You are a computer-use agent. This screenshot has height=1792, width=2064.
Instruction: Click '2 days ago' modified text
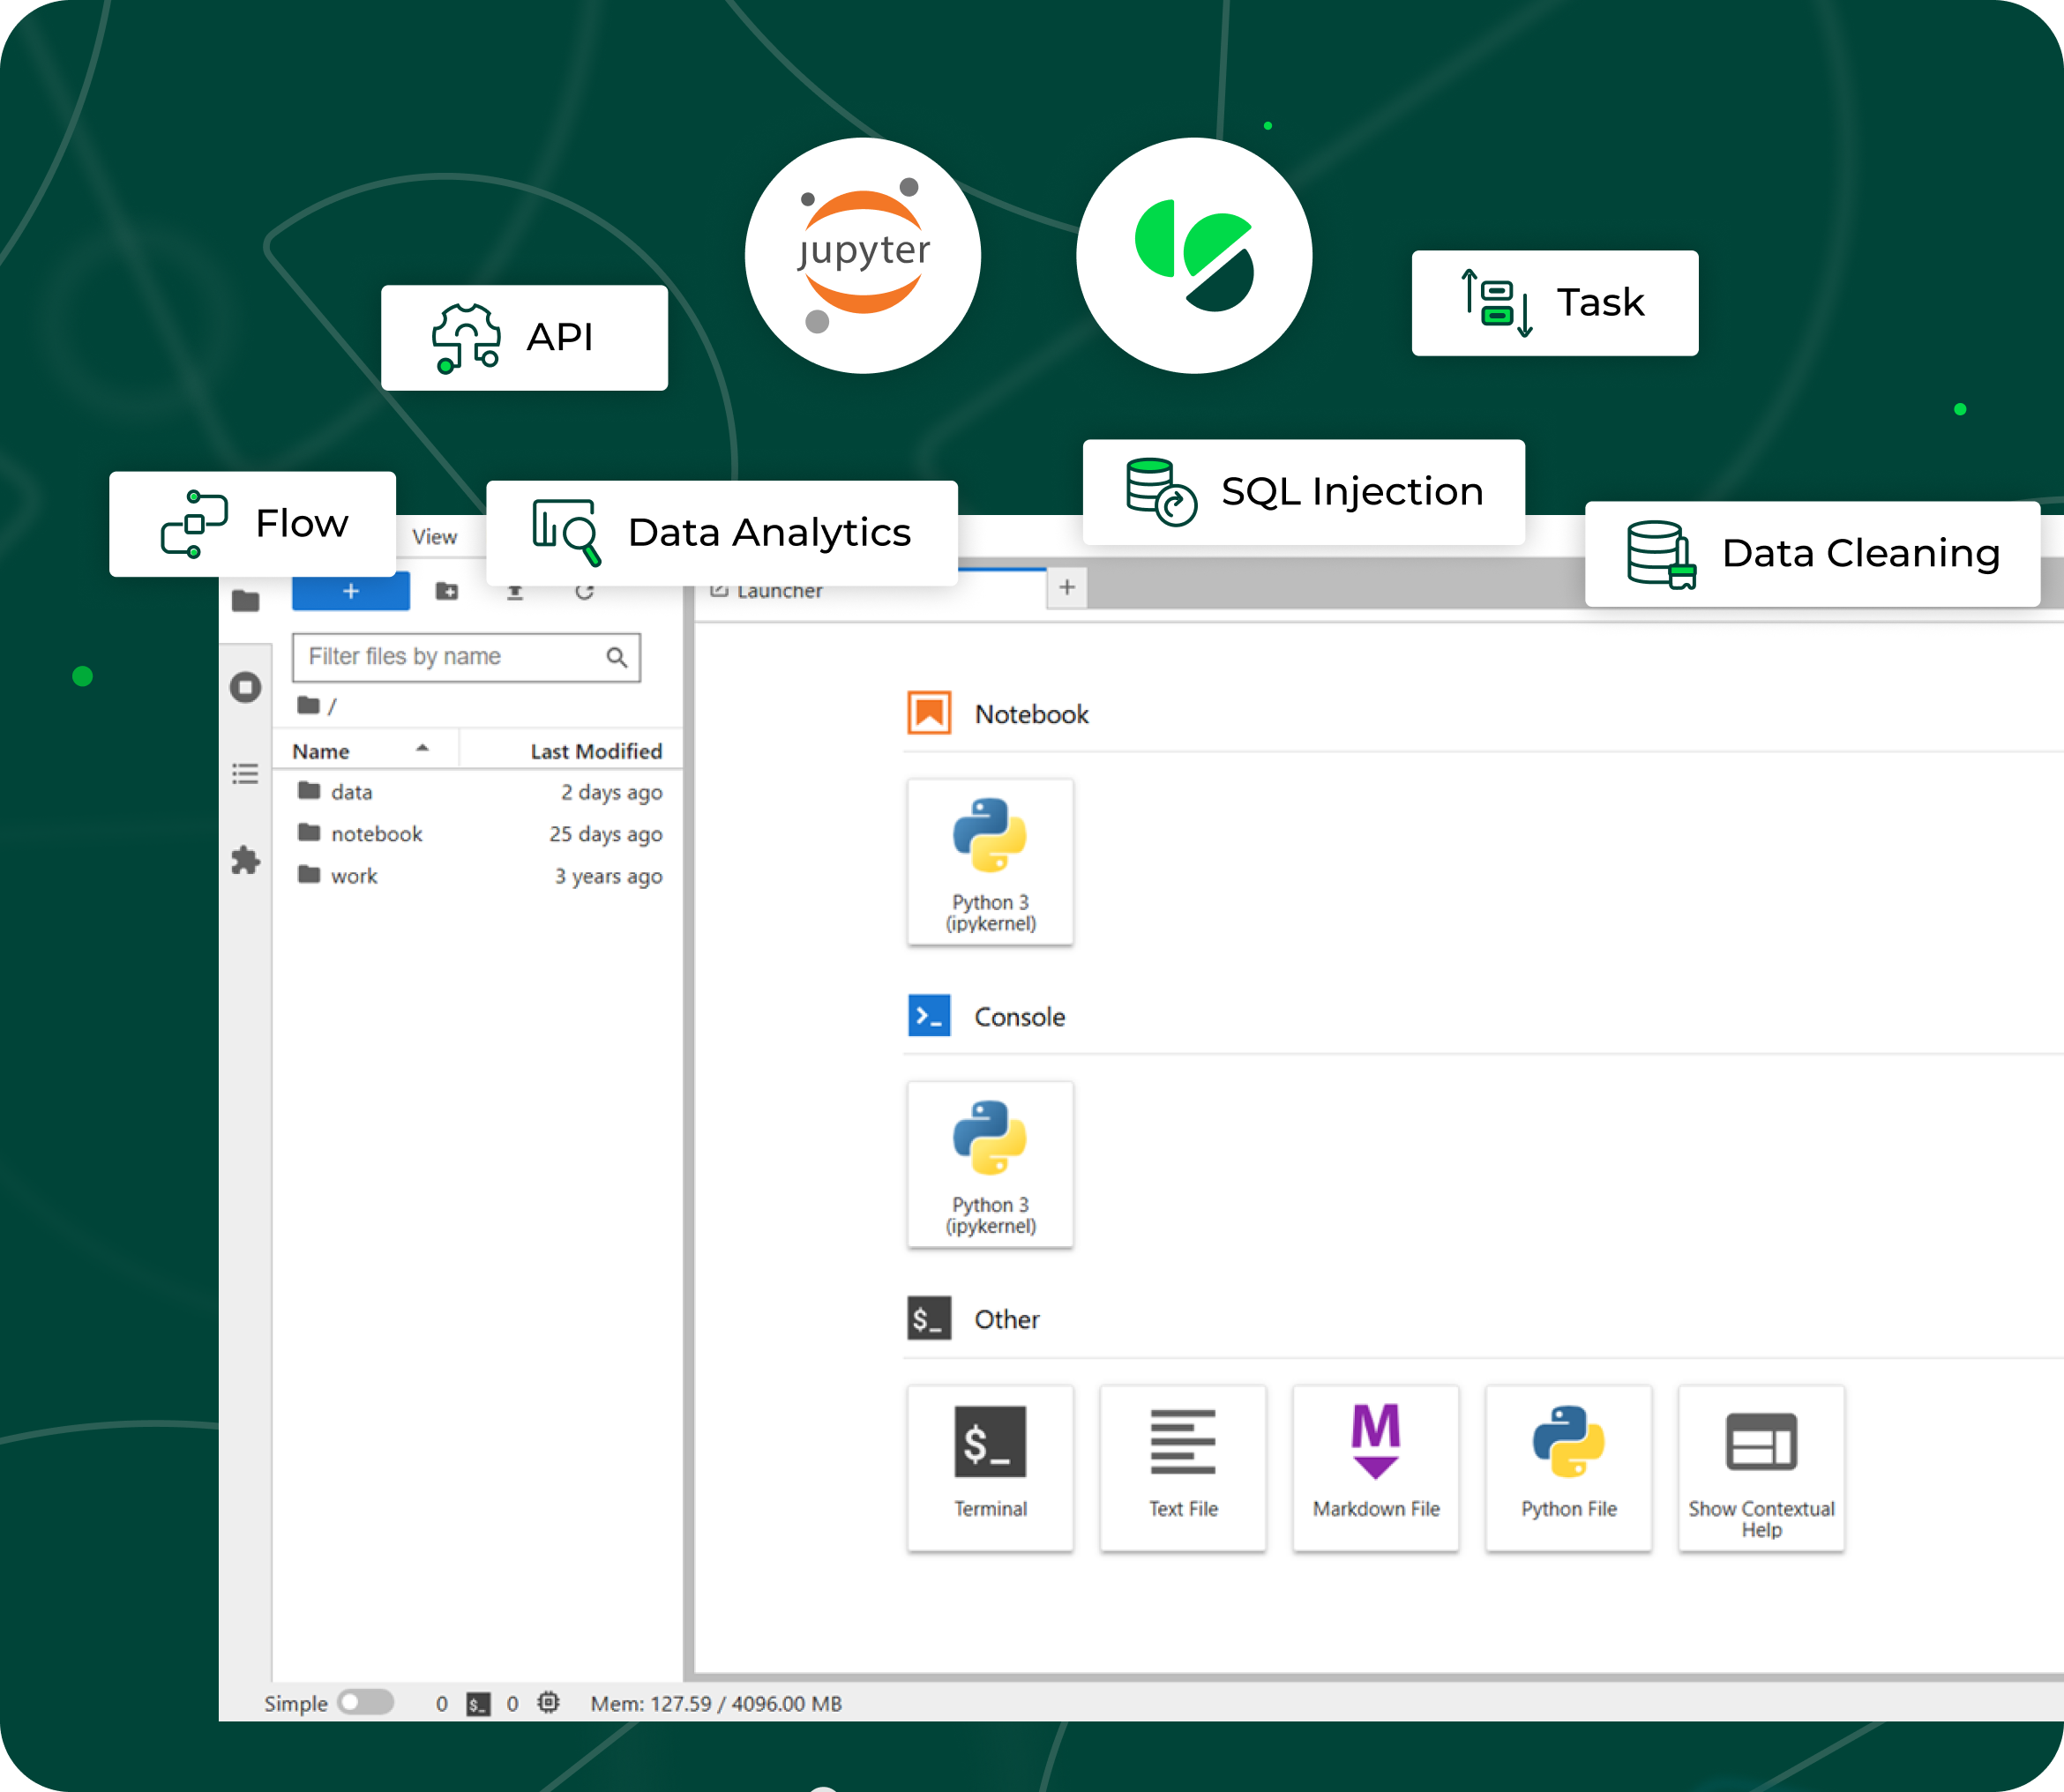611,793
